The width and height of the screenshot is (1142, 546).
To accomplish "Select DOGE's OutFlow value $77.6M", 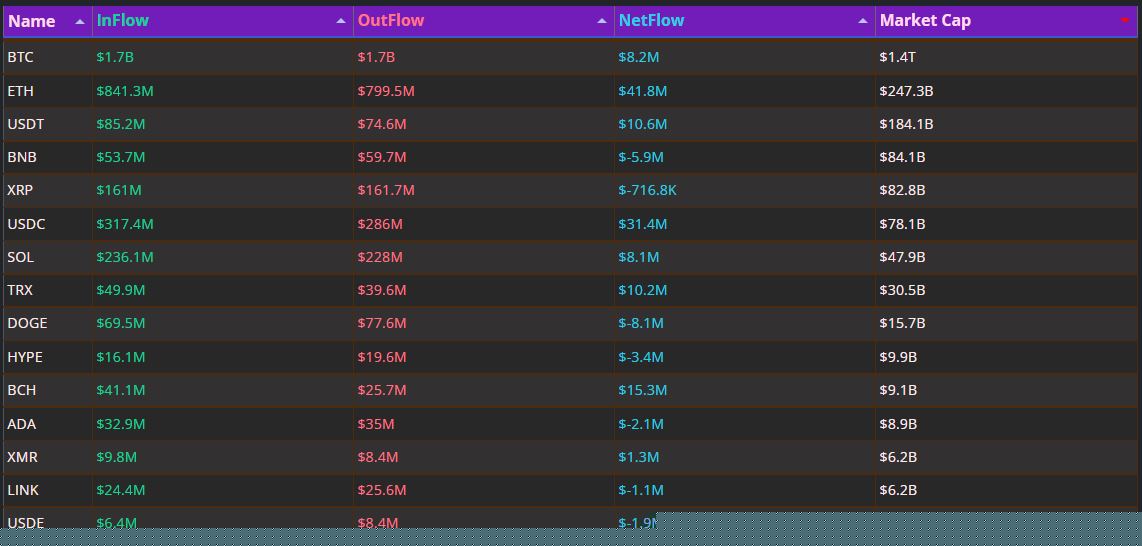I will [x=382, y=323].
